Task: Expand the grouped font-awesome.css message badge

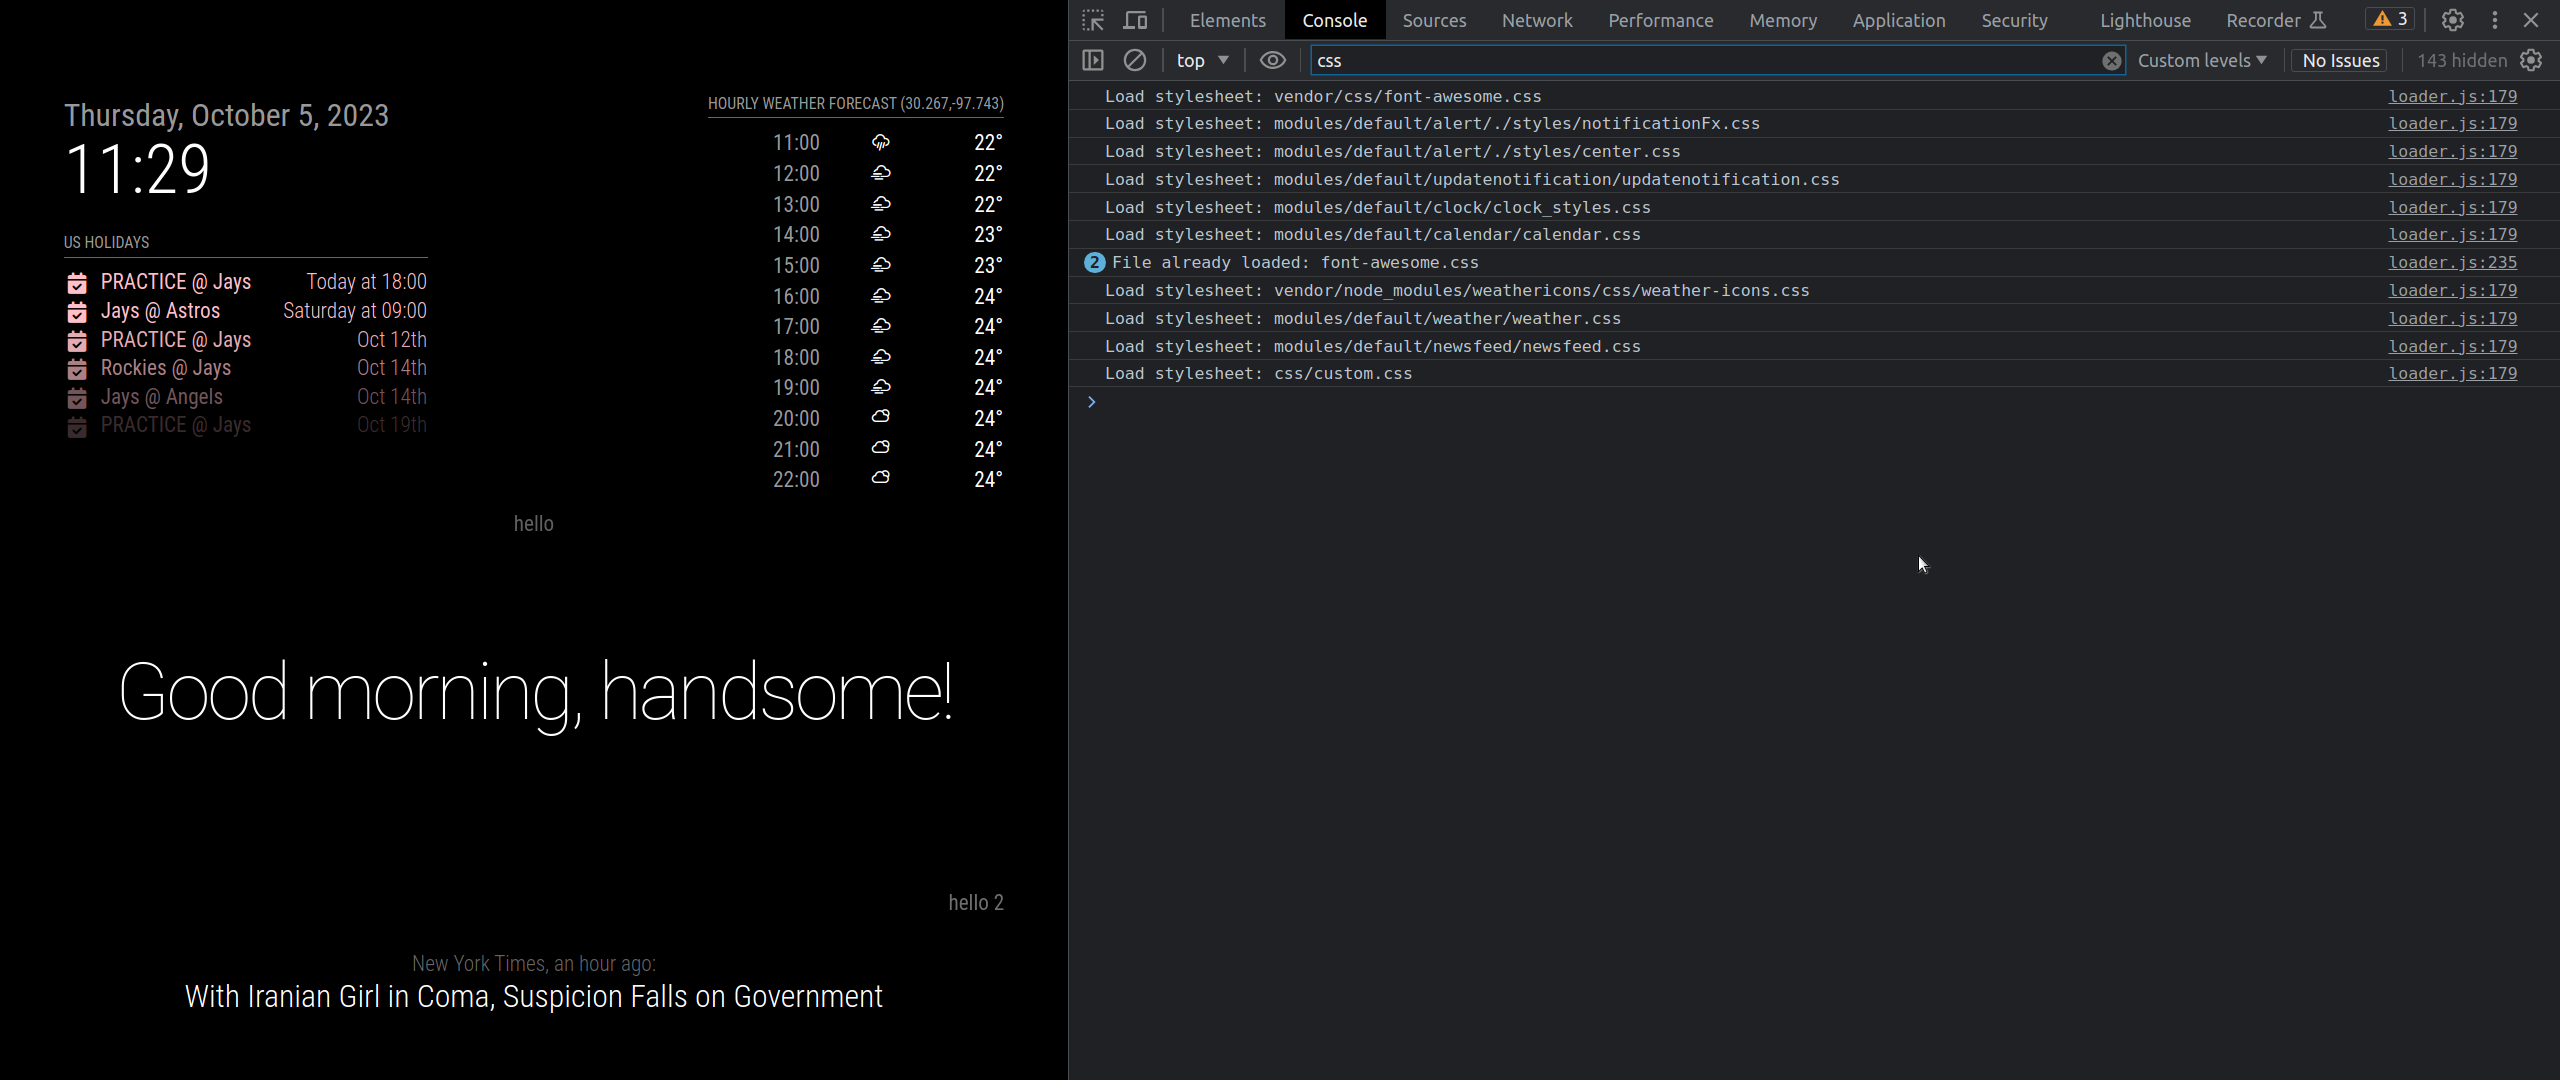Action: coord(1094,263)
